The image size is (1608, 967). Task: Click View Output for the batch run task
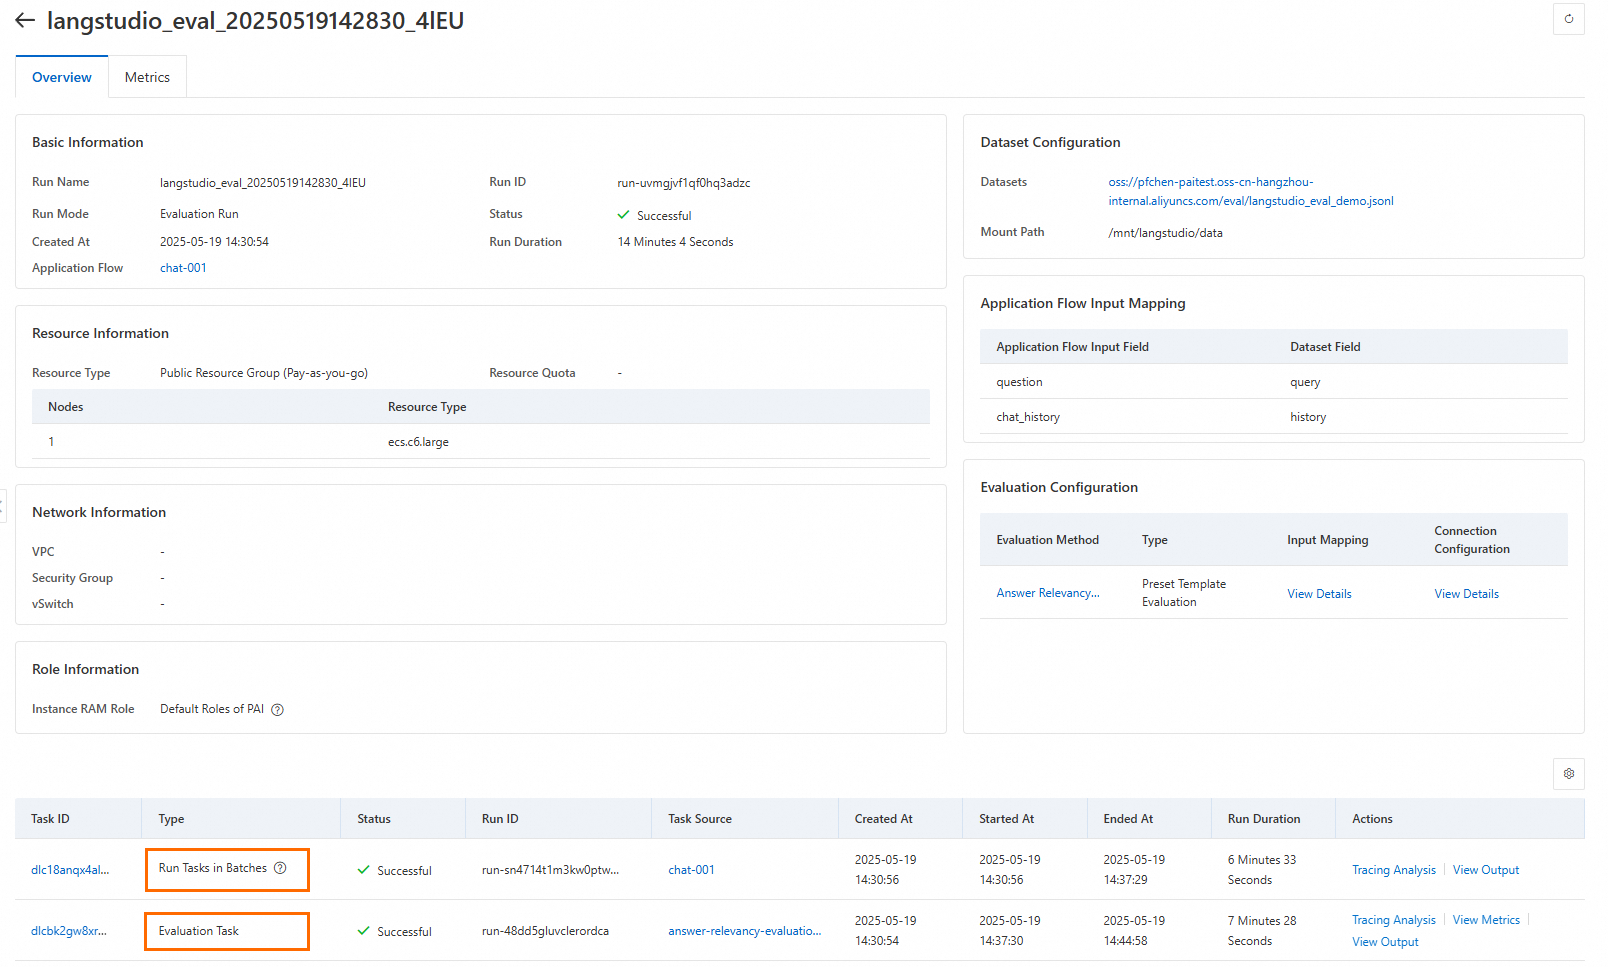tap(1485, 870)
